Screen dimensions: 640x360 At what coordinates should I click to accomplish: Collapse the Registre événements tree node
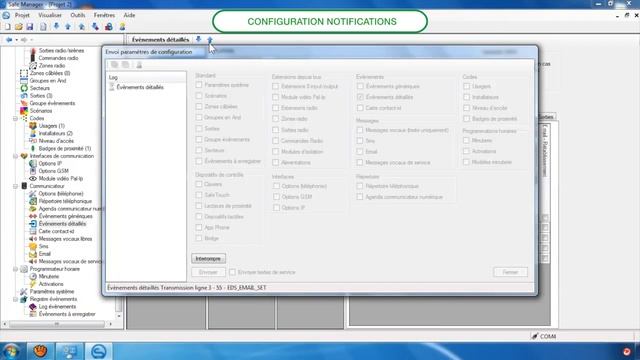(16, 299)
